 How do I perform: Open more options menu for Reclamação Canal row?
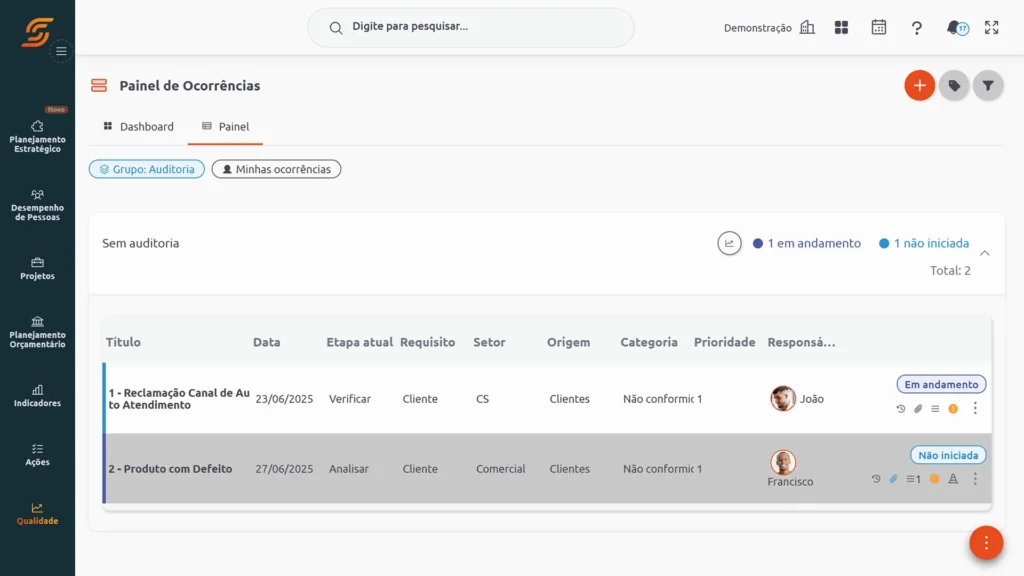tap(975, 408)
